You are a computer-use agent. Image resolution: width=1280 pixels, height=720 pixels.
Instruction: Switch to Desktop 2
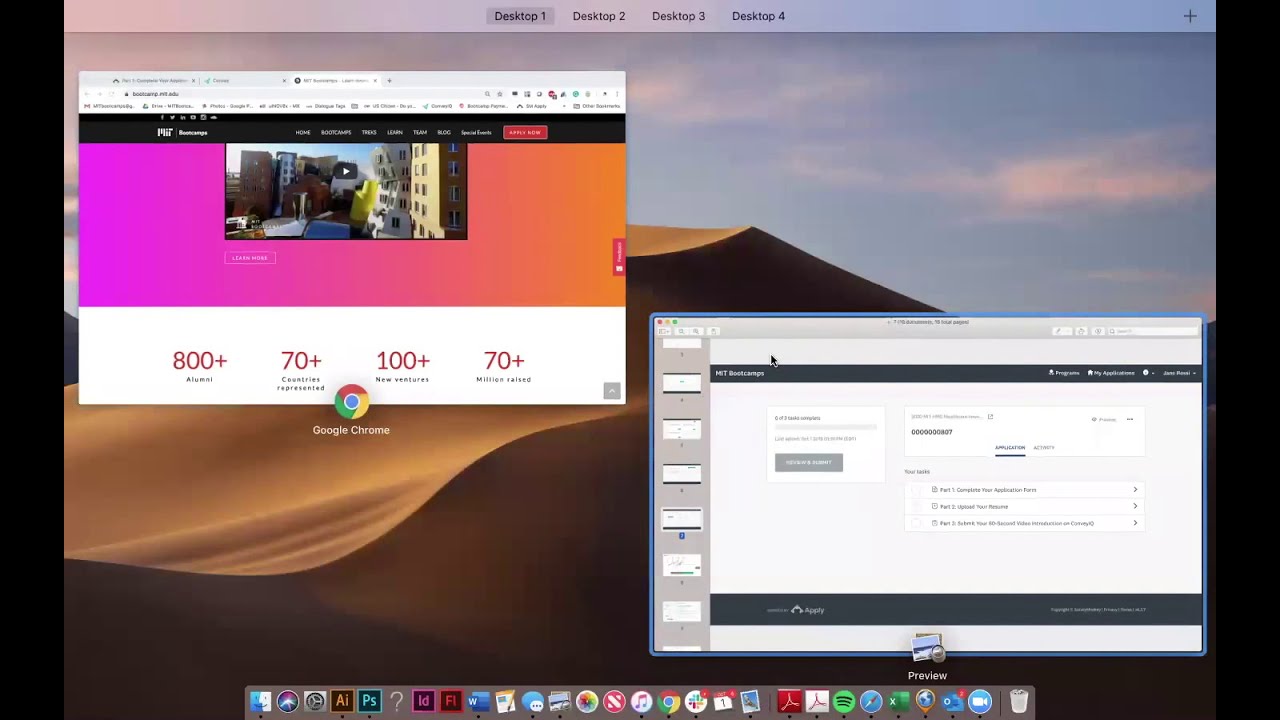tap(599, 16)
